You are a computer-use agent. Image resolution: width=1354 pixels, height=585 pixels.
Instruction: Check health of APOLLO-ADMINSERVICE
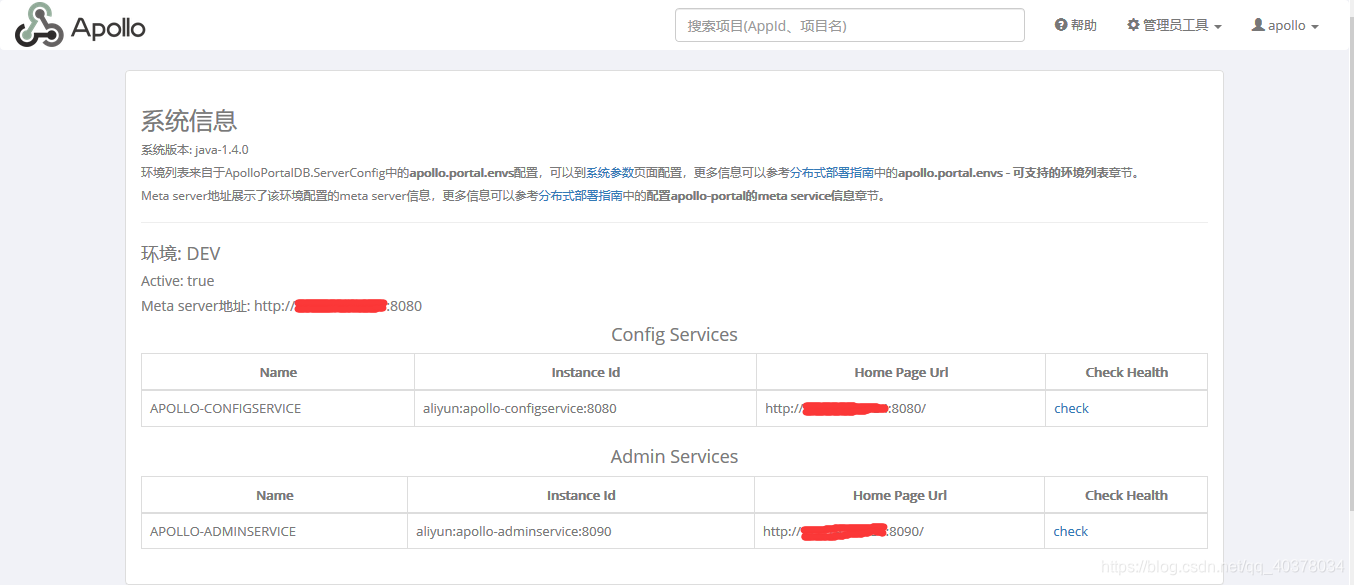click(x=1070, y=531)
